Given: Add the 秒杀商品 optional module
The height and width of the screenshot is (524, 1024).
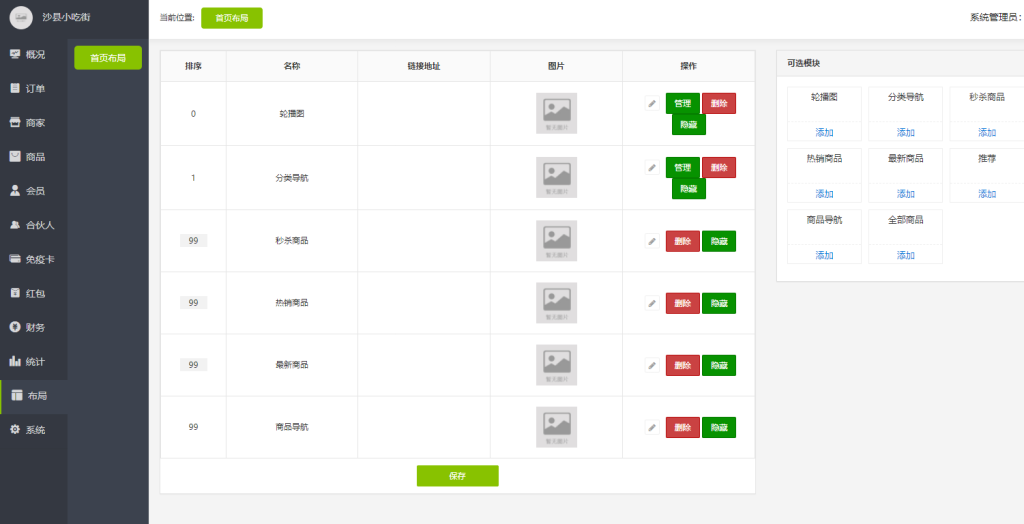Looking at the screenshot, I should (987, 132).
